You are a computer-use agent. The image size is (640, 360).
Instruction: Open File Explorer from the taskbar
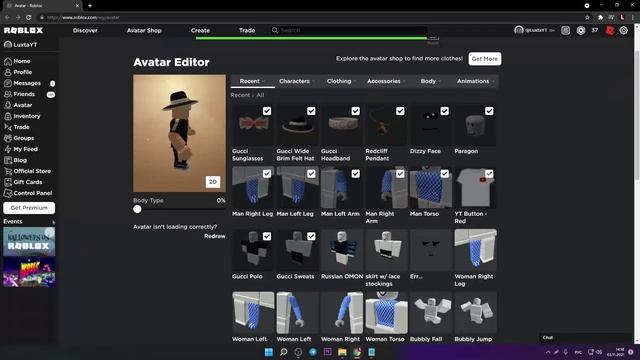click(x=342, y=352)
